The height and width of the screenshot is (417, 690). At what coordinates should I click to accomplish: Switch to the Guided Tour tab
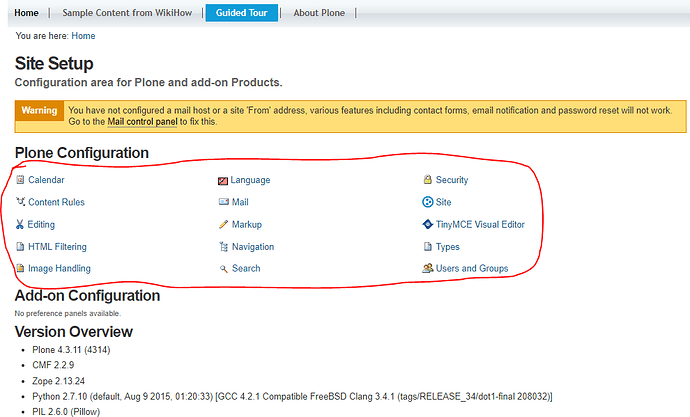click(x=242, y=13)
